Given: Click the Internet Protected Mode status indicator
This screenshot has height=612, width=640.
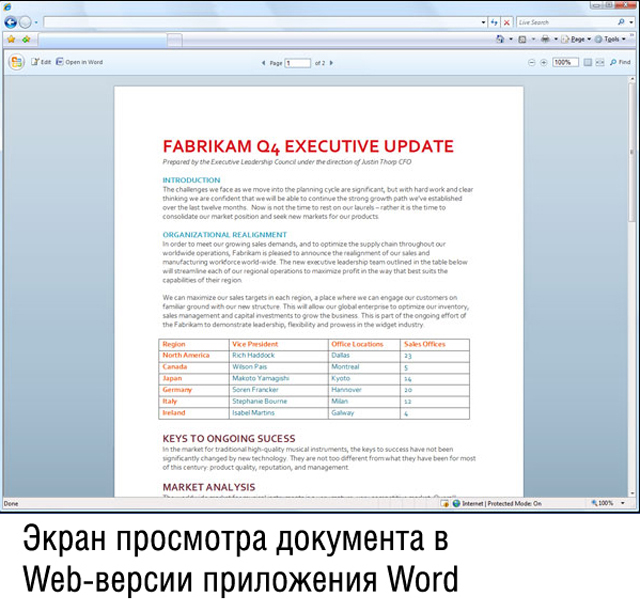Looking at the screenshot, I should point(496,503).
